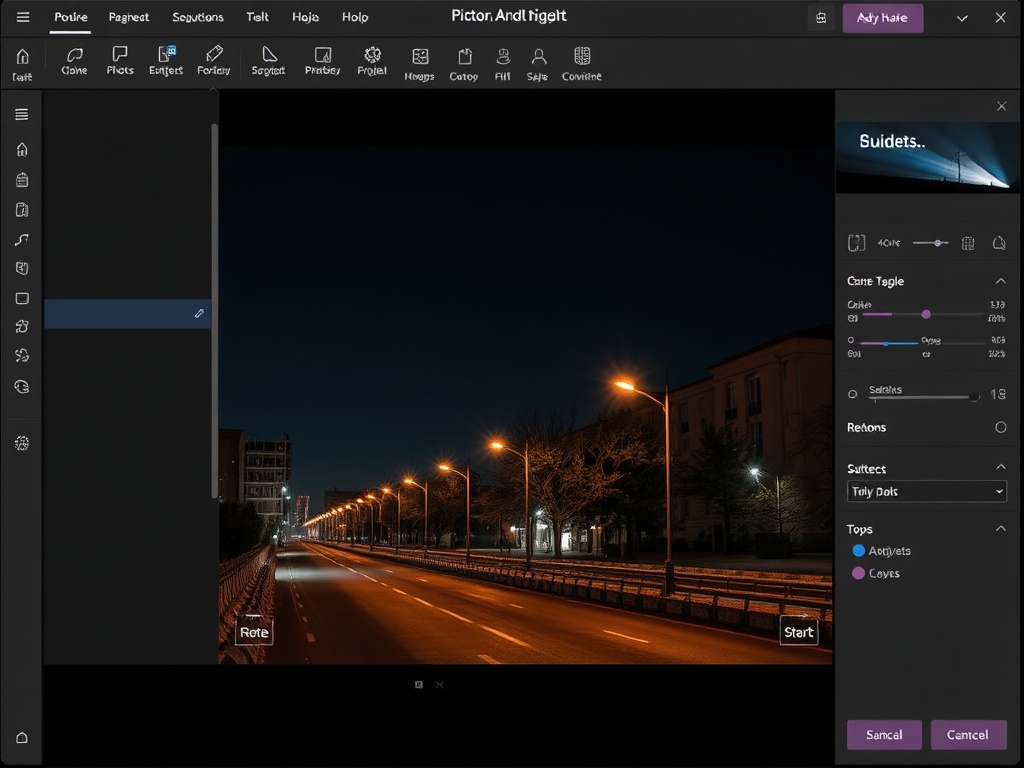This screenshot has height=768, width=1024.
Task: Open the Talt menu
Action: (x=257, y=17)
